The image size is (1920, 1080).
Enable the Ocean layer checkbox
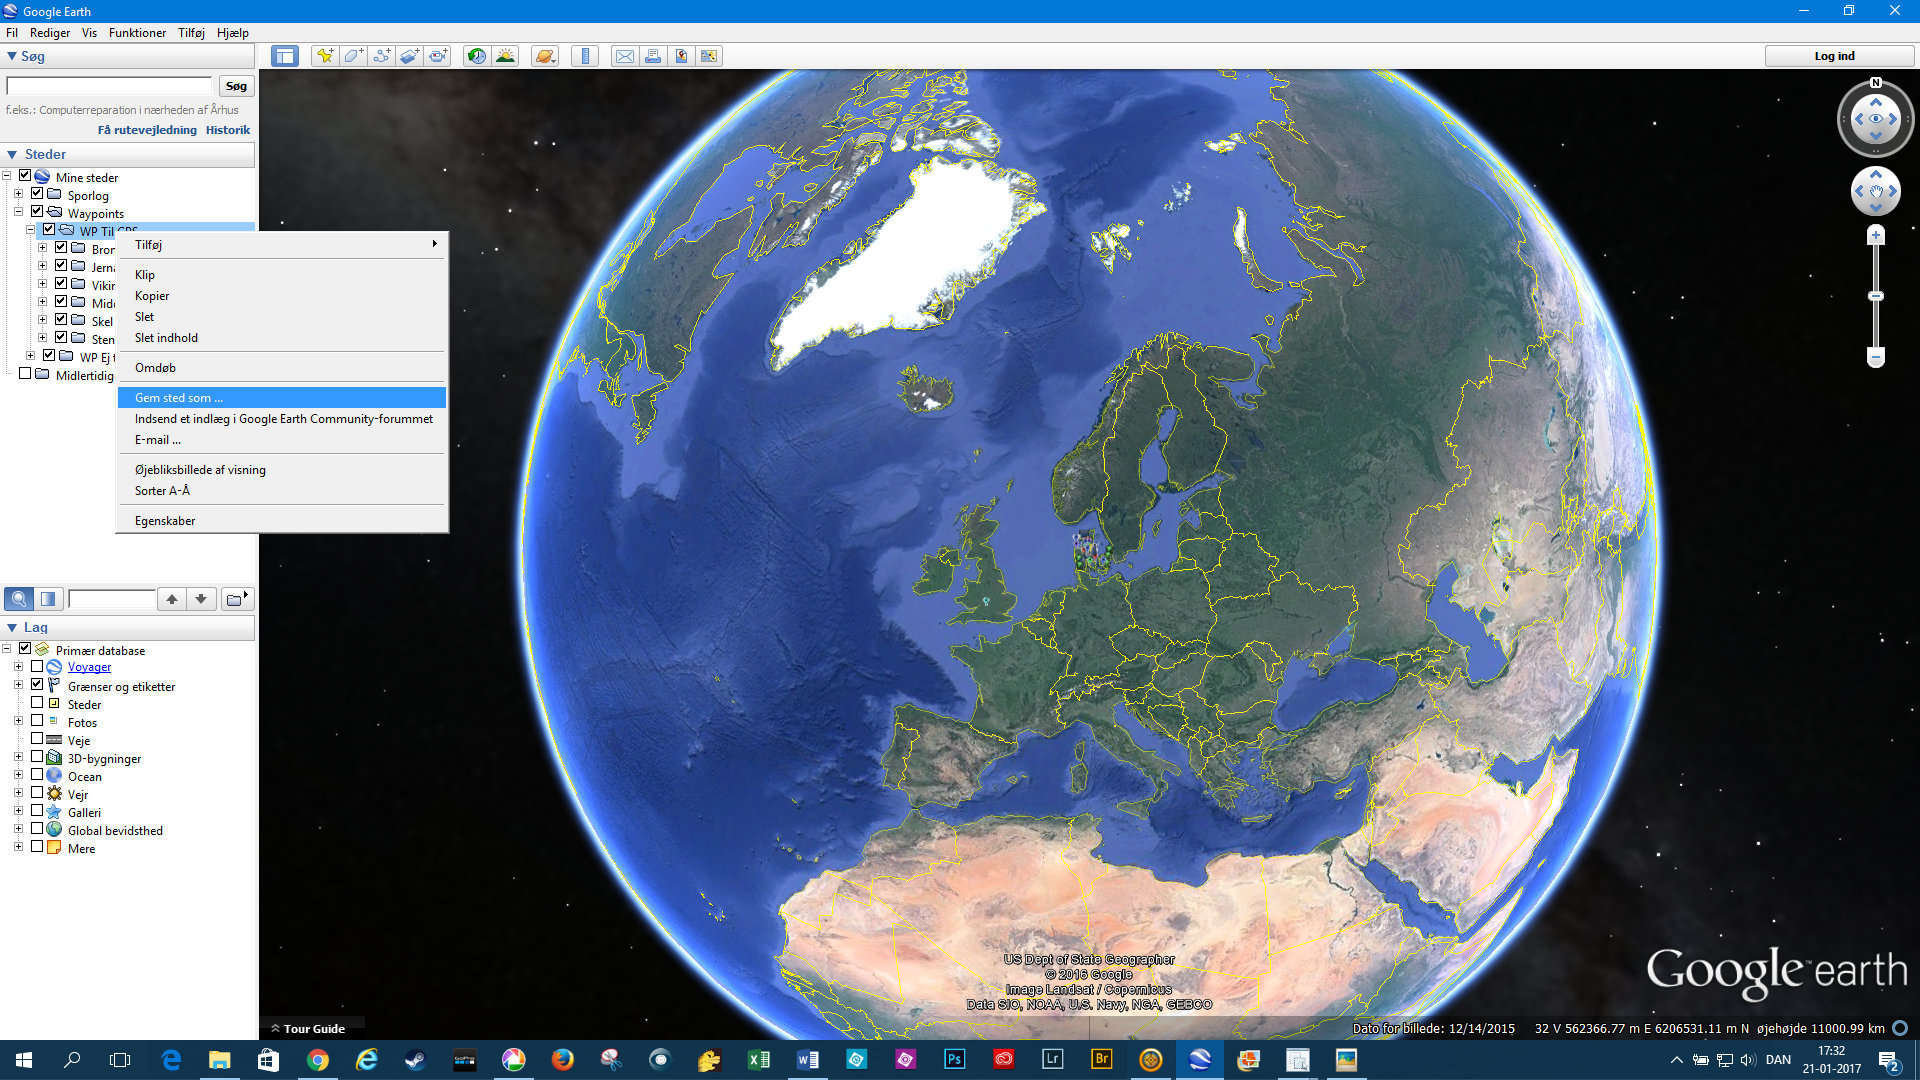[37, 775]
